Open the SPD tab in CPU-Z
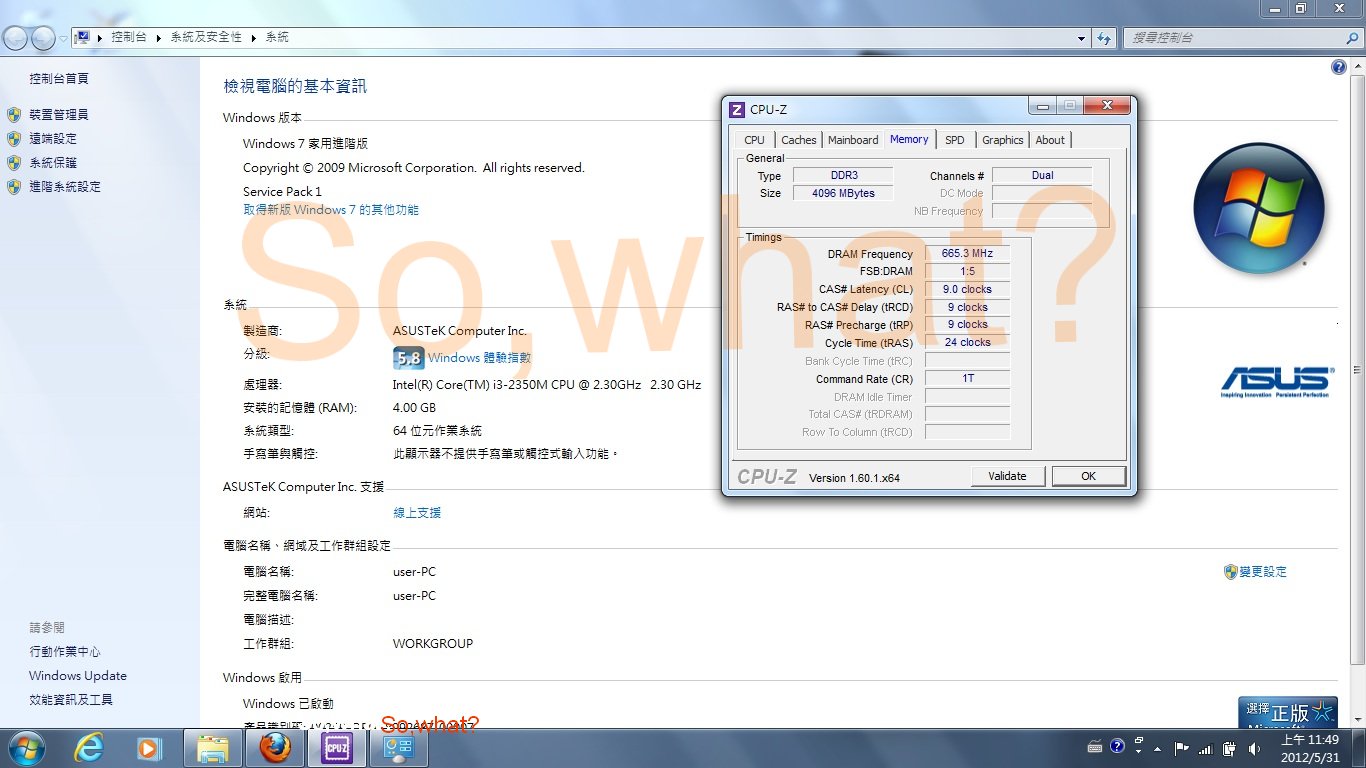 (x=955, y=140)
